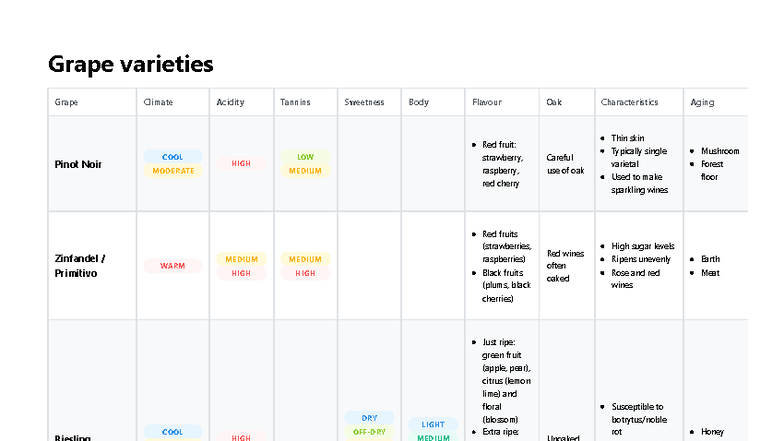Select 'Red wines often oaked' cell text
Image resolution: width=784 pixels, height=441 pixels.
565,266
